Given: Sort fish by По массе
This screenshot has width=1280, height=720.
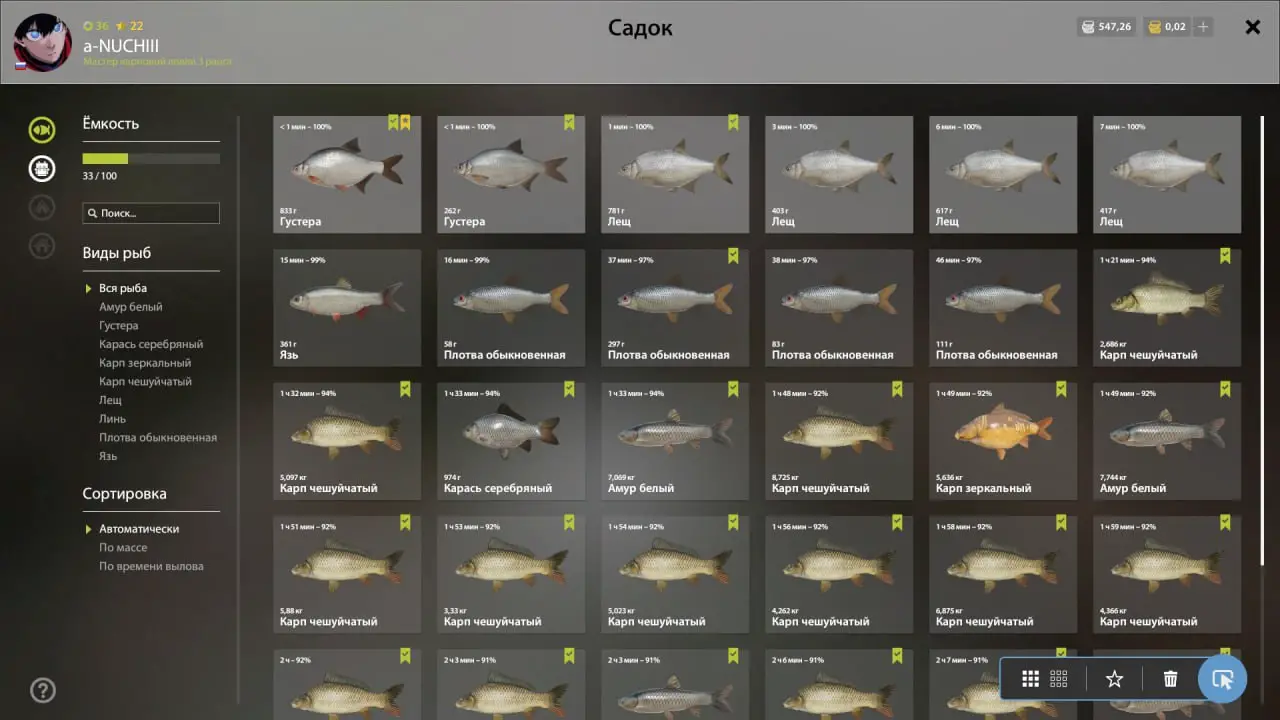Looking at the screenshot, I should 123,548.
